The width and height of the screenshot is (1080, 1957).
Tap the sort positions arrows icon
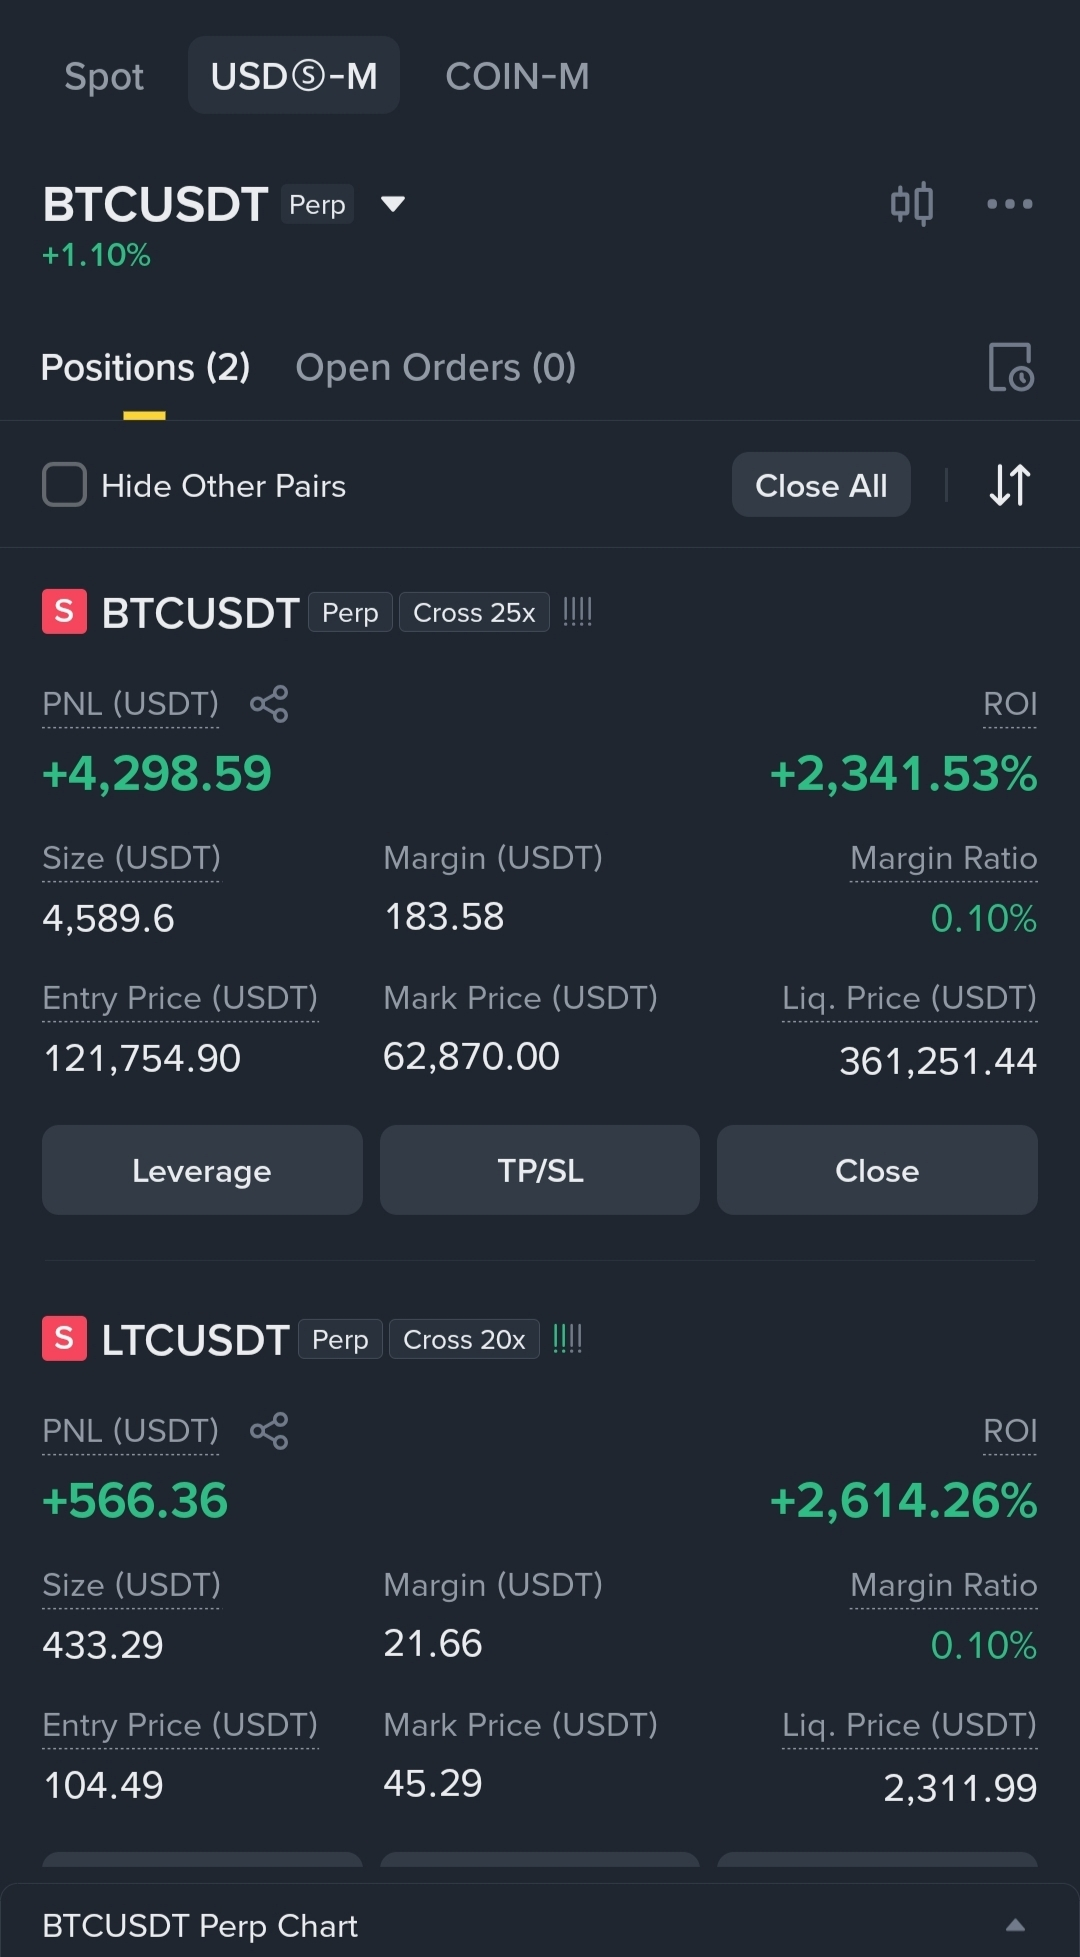(1009, 485)
